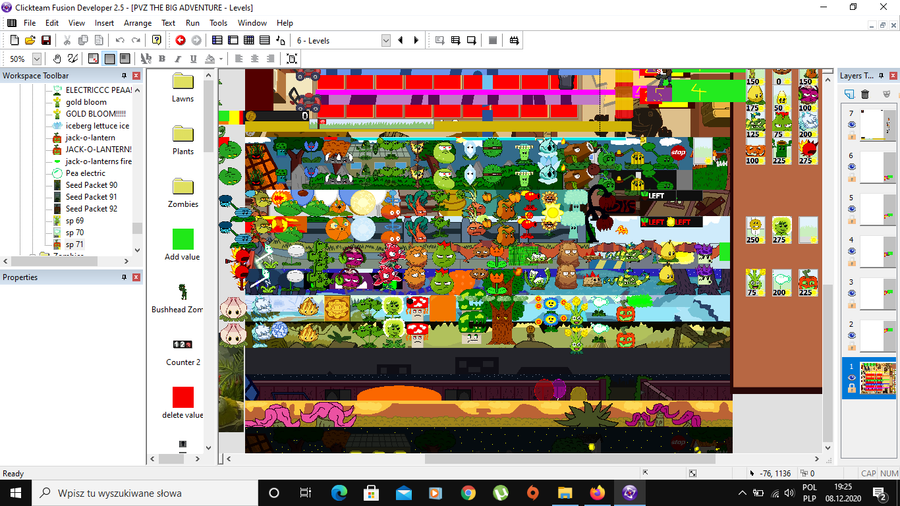Image resolution: width=900 pixels, height=506 pixels.
Task: Open the Tools menu
Action: (218, 23)
